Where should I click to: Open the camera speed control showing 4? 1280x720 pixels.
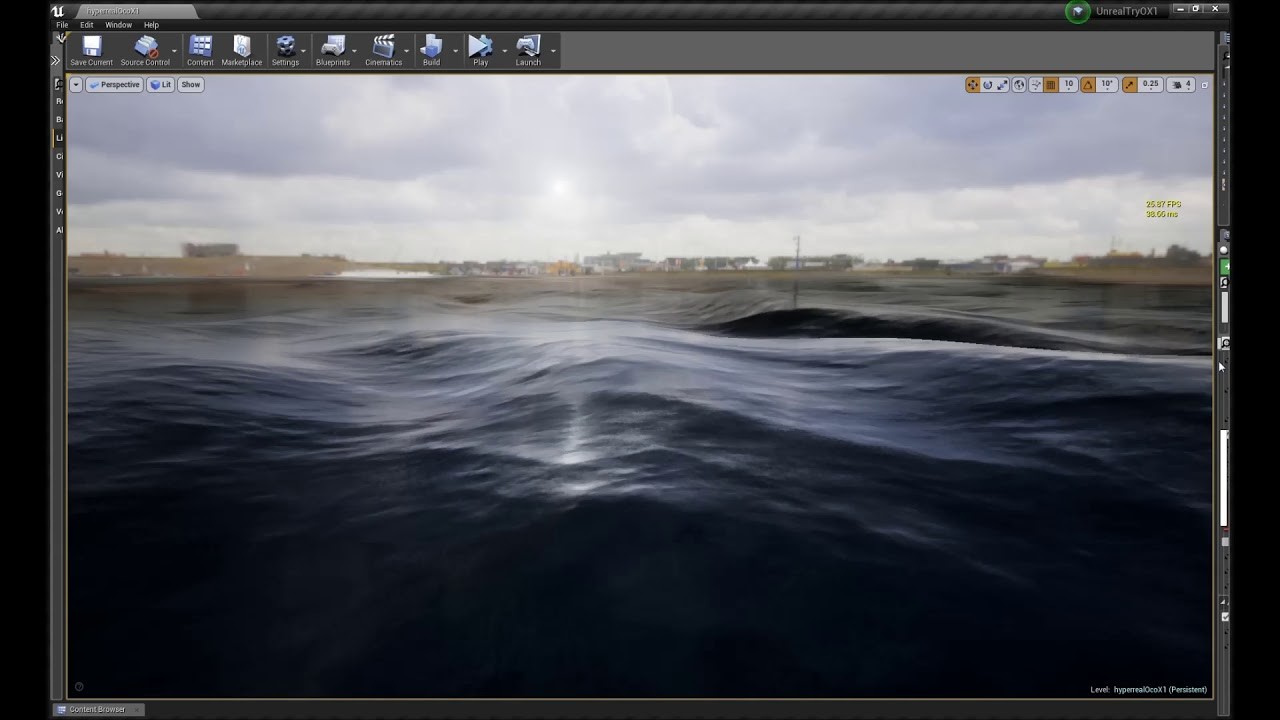tap(1184, 85)
